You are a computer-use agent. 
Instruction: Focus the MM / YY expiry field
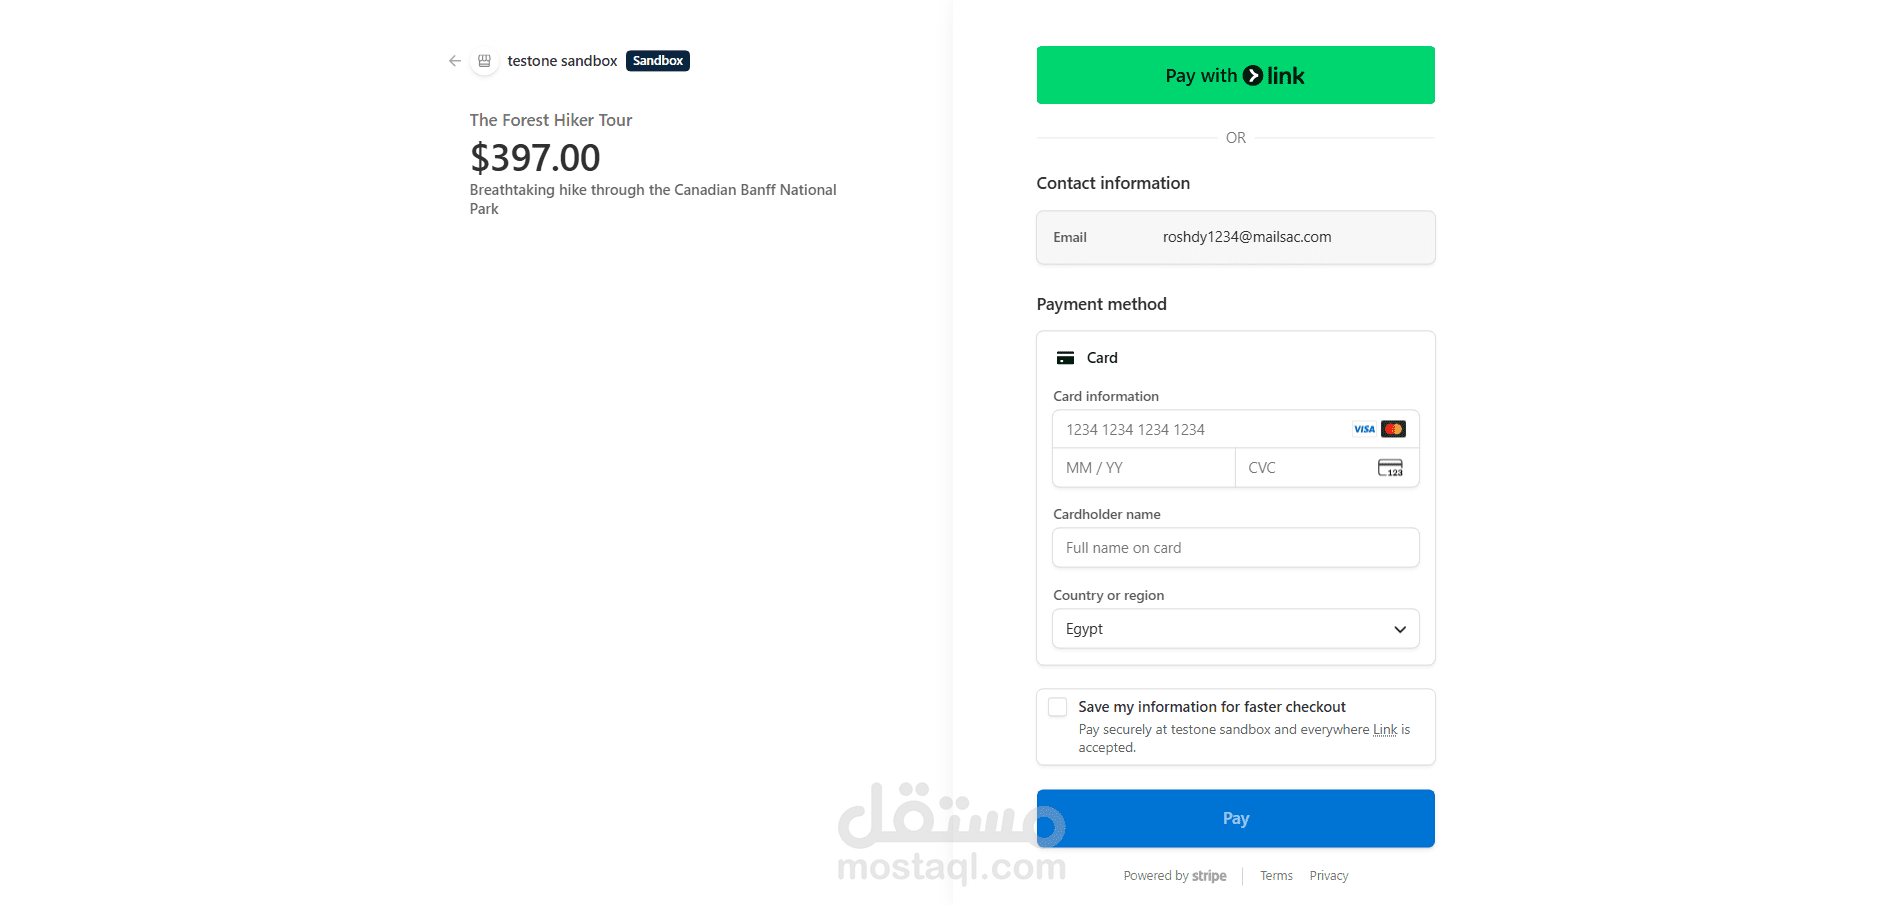[1144, 468]
